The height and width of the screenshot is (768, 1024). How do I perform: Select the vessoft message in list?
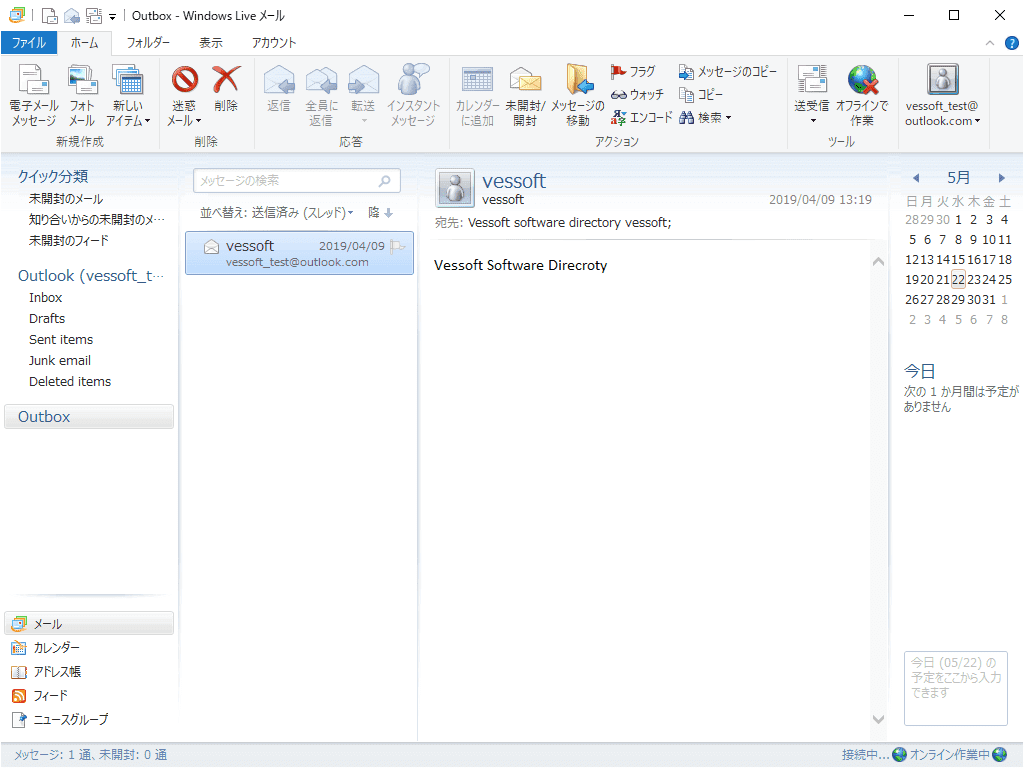(299, 253)
